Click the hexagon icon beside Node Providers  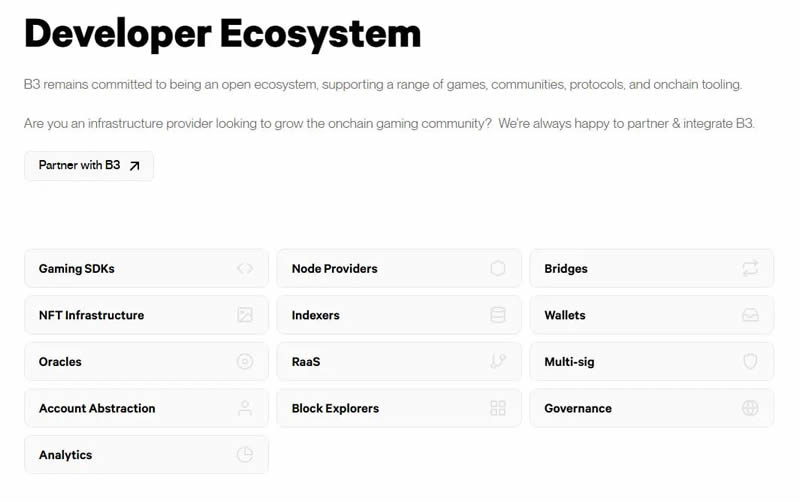(498, 269)
